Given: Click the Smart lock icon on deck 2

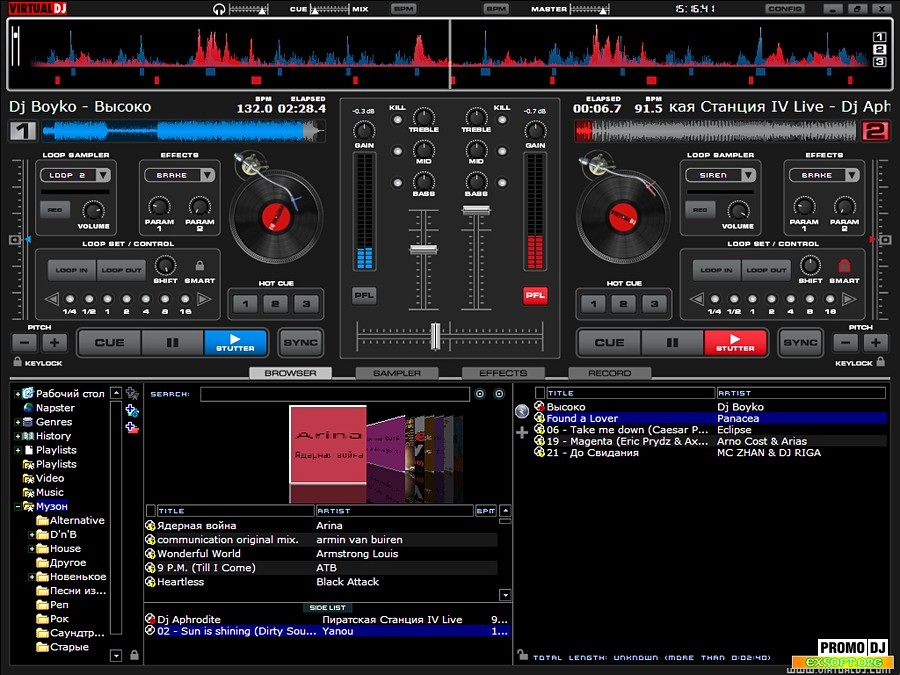Looking at the screenshot, I should [x=843, y=266].
